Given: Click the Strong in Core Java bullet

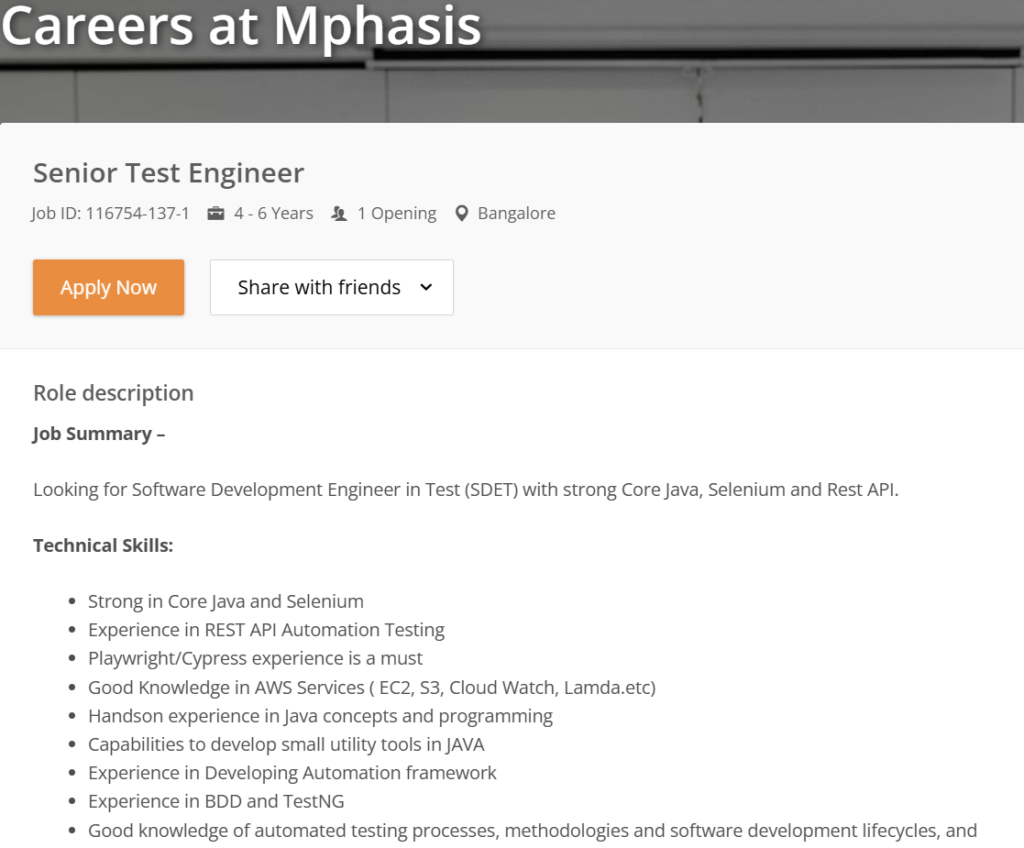Looking at the screenshot, I should pos(226,602).
